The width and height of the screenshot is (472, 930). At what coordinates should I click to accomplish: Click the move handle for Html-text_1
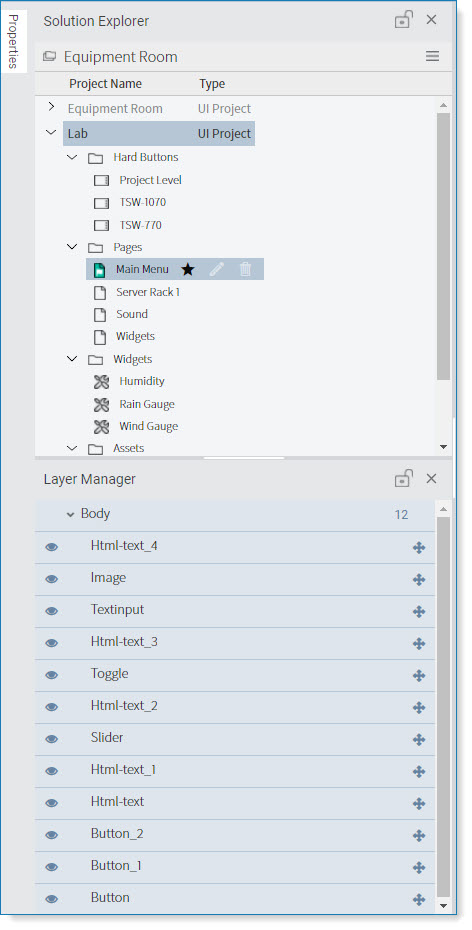click(x=419, y=772)
